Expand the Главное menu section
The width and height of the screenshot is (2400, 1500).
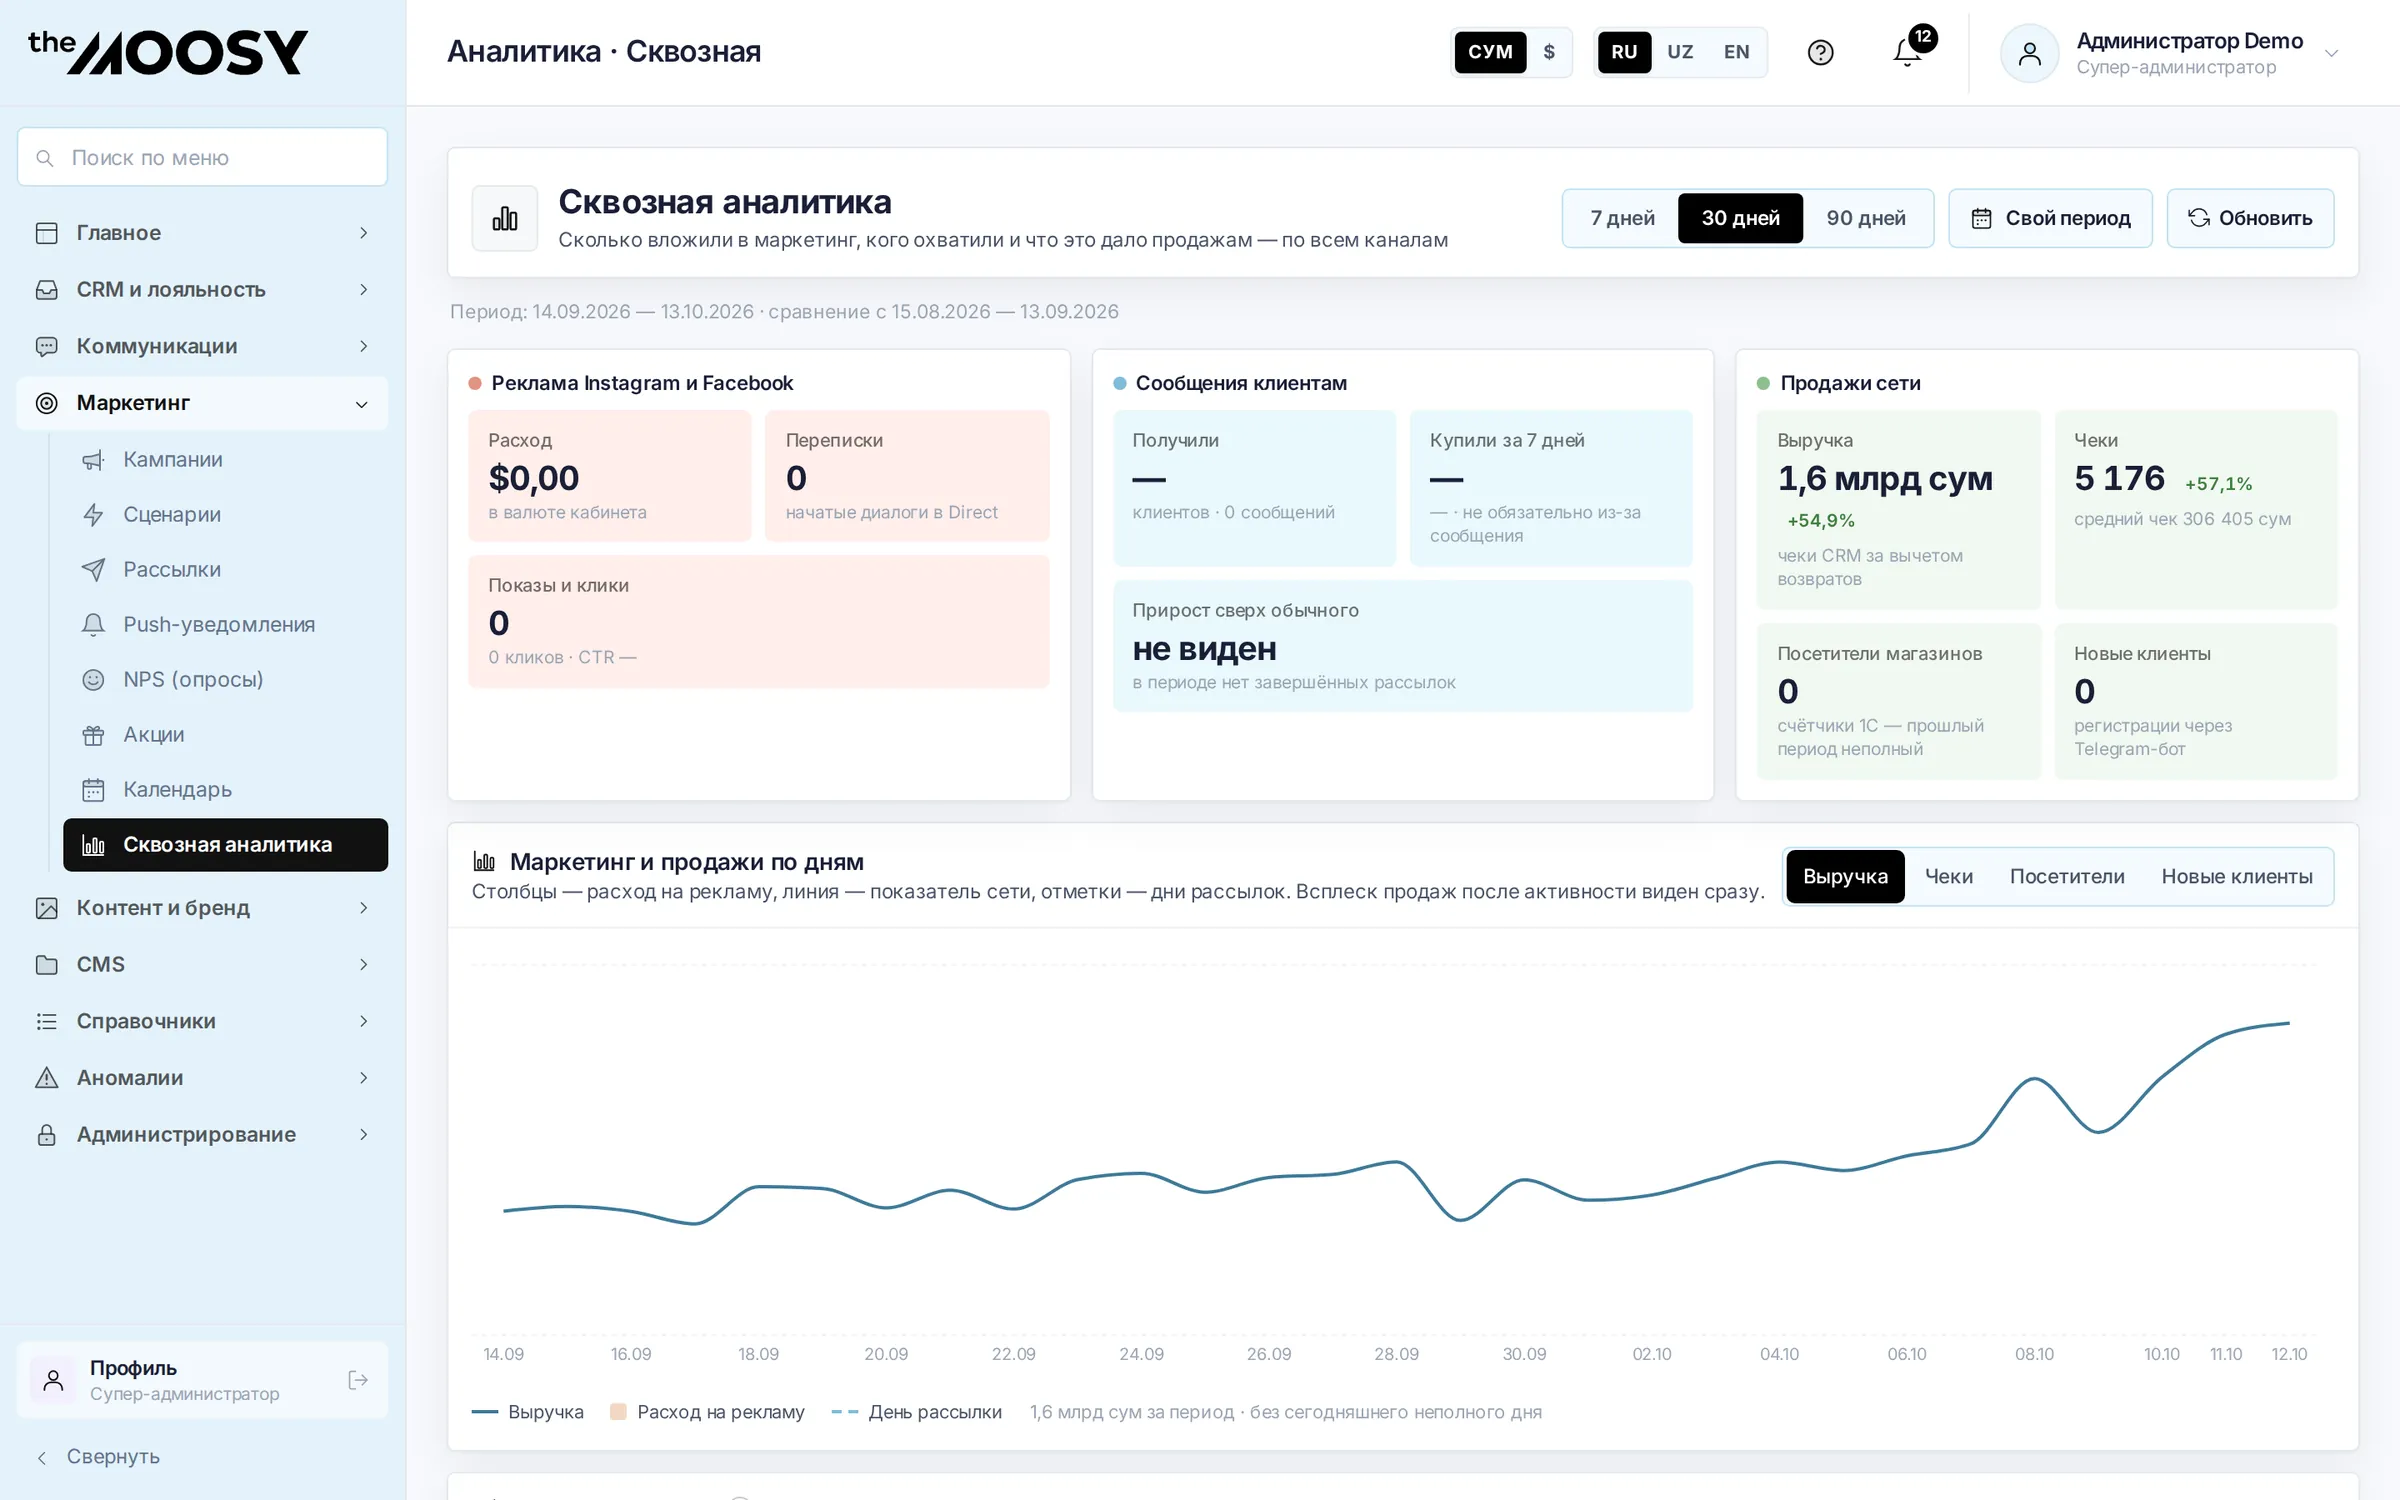point(202,233)
